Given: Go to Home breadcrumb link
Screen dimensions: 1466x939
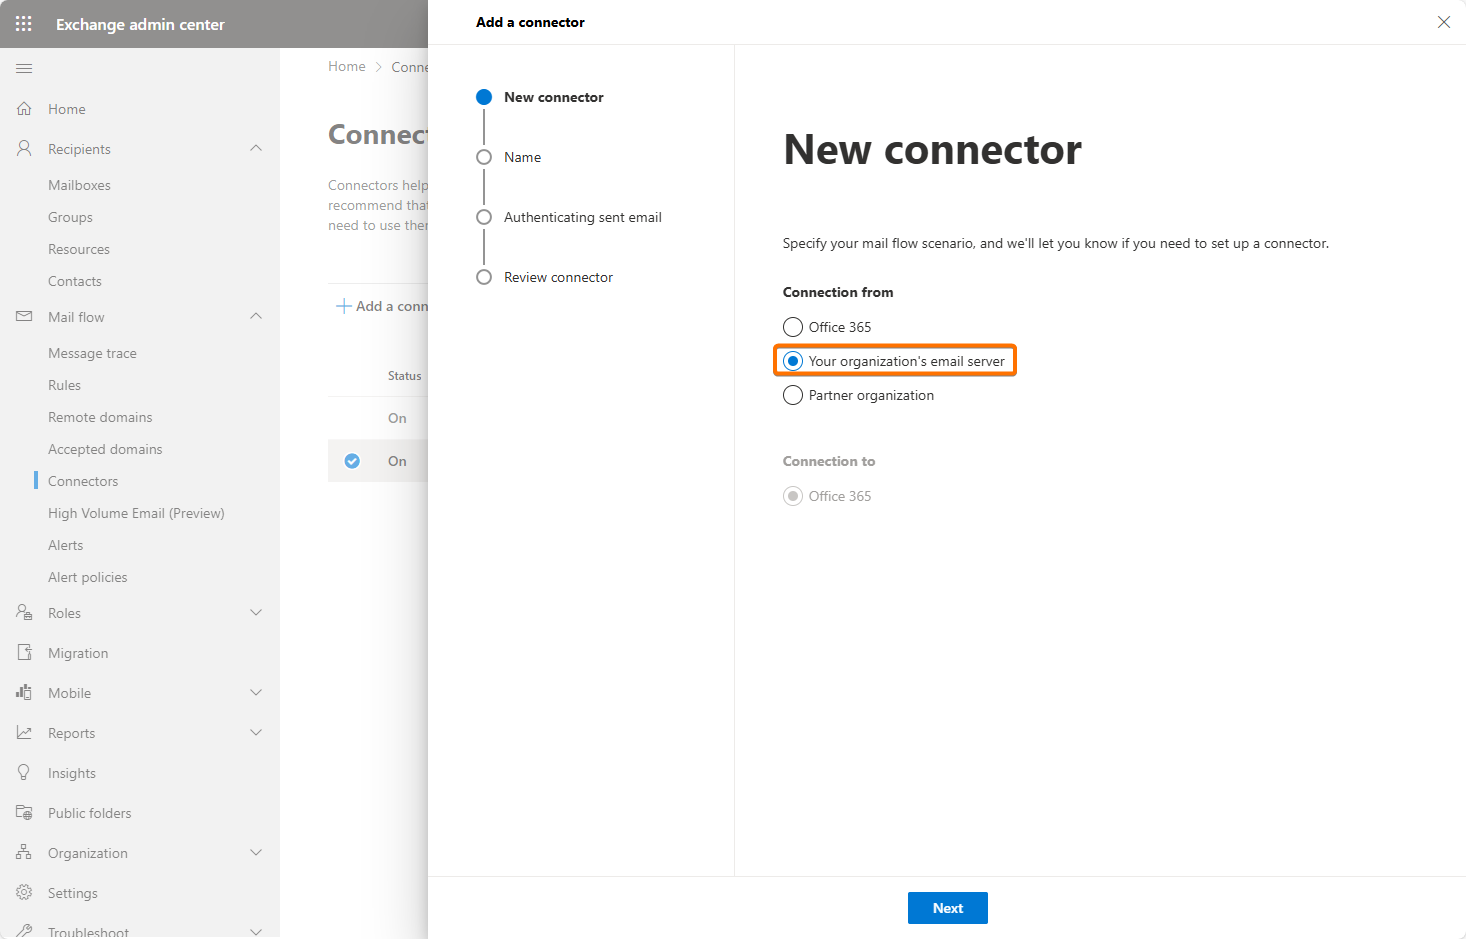Looking at the screenshot, I should click(x=347, y=67).
